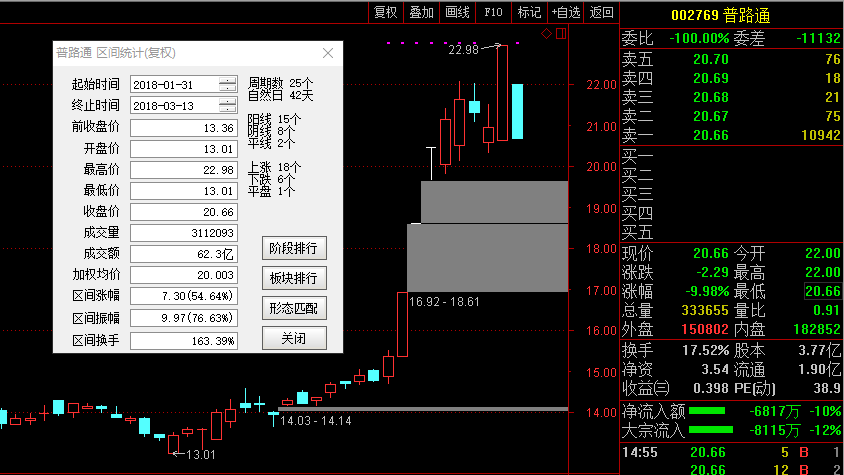Click 卖五 price 20.70

(x=711, y=59)
